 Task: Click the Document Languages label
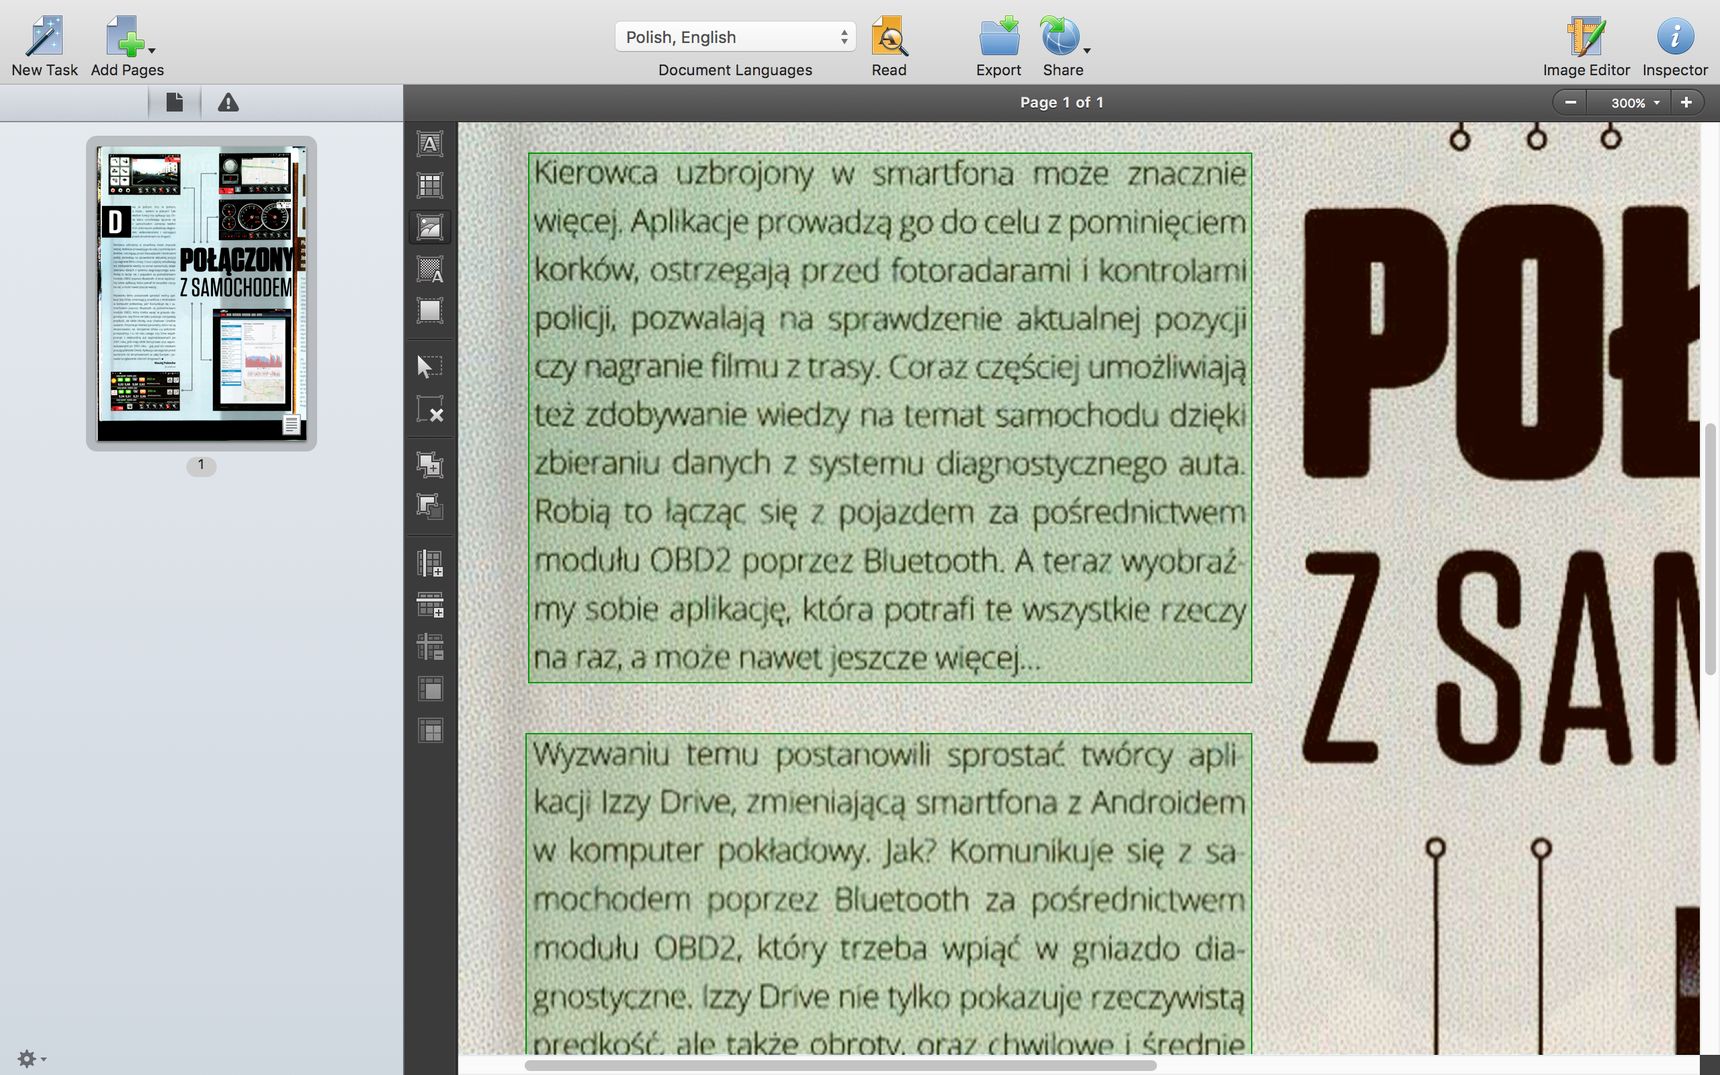pyautogui.click(x=735, y=70)
